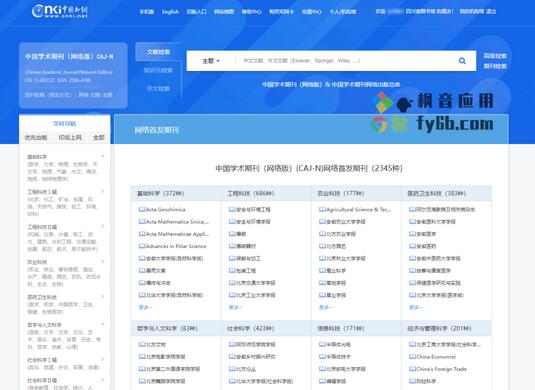Click the book icon beside 半导体光电
Image resolution: width=535 pixels, height=390 pixels.
coord(322,345)
